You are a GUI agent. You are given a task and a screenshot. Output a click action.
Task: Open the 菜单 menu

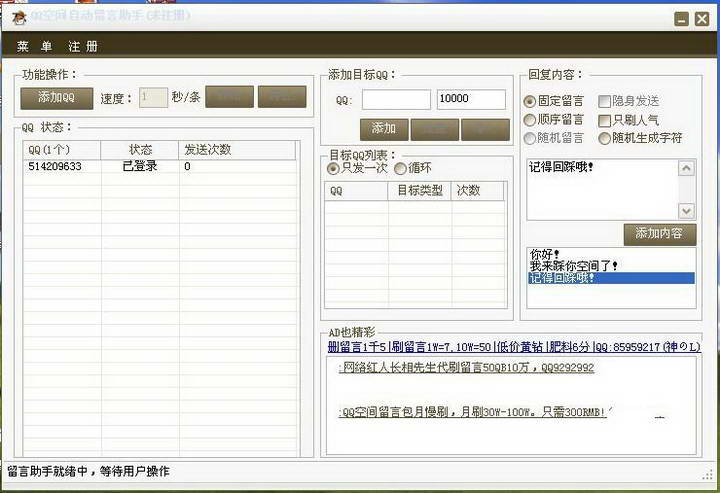coord(35,46)
